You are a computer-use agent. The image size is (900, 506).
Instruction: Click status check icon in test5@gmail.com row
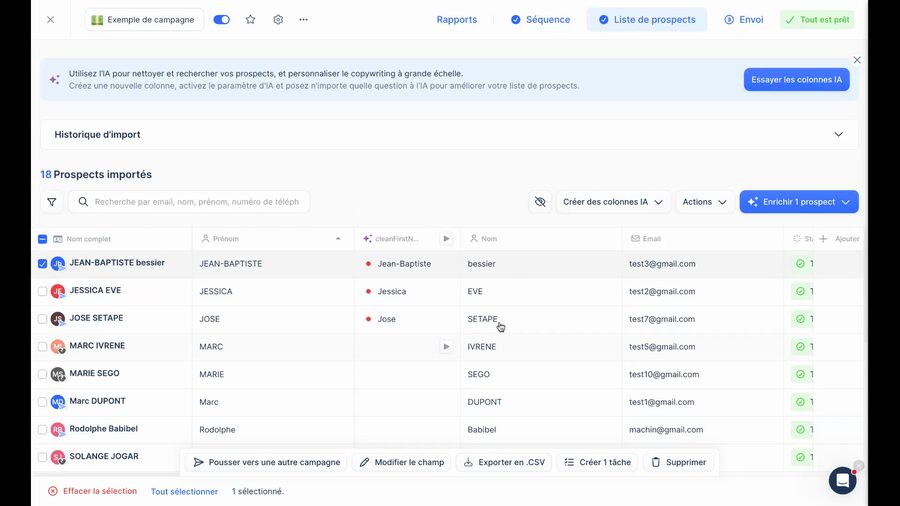[800, 347]
